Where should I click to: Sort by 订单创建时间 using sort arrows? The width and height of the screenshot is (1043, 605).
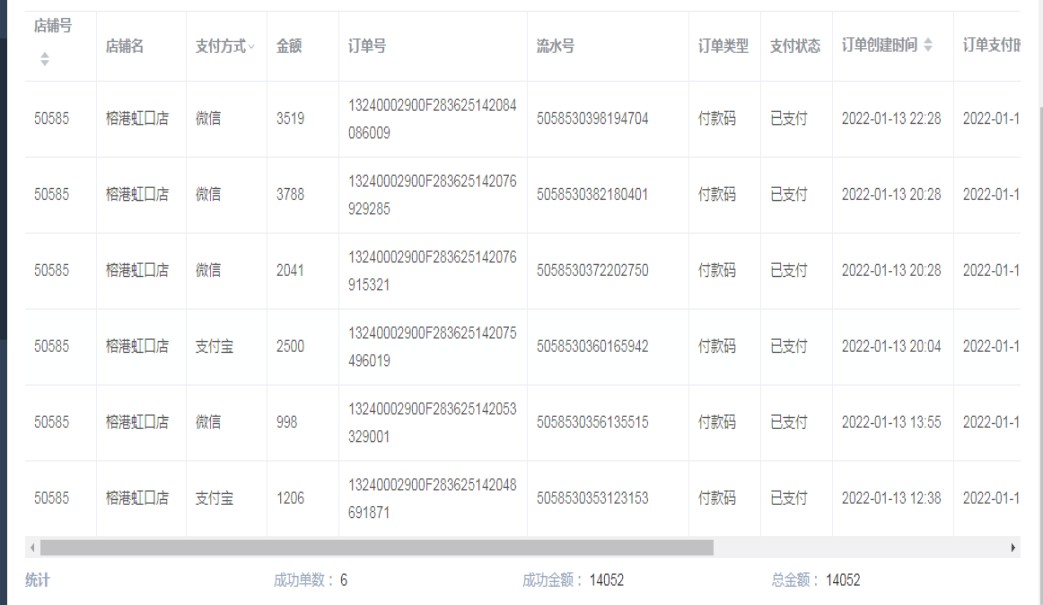coord(928,46)
